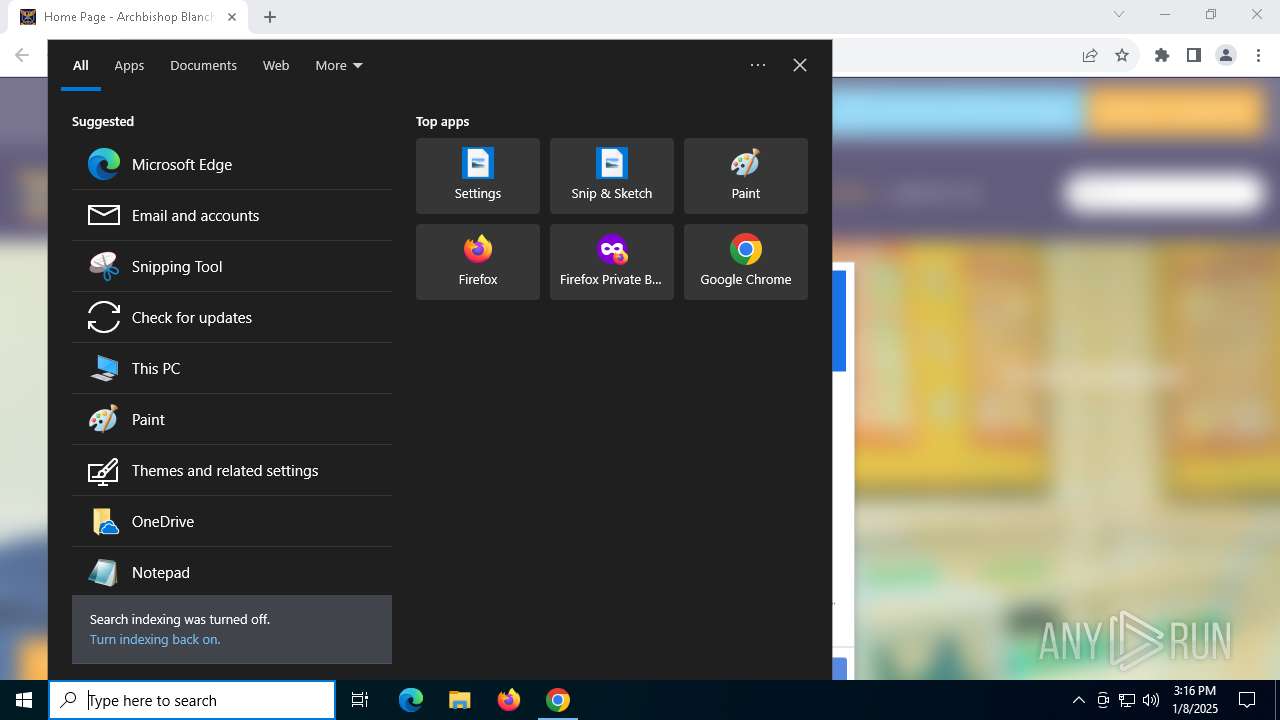Toggle Chrome side panel
This screenshot has height=720, width=1280.
point(1194,56)
